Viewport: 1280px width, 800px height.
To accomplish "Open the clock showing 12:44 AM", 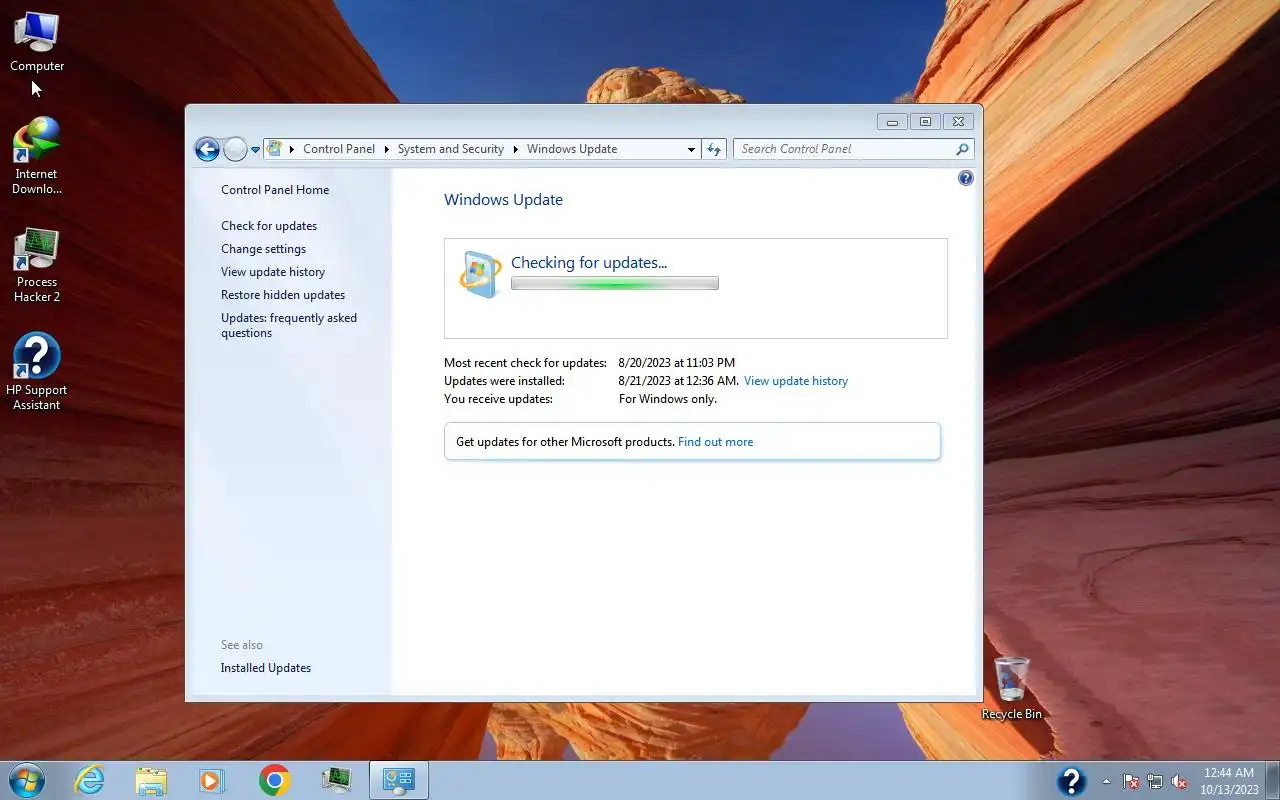I will [1229, 781].
